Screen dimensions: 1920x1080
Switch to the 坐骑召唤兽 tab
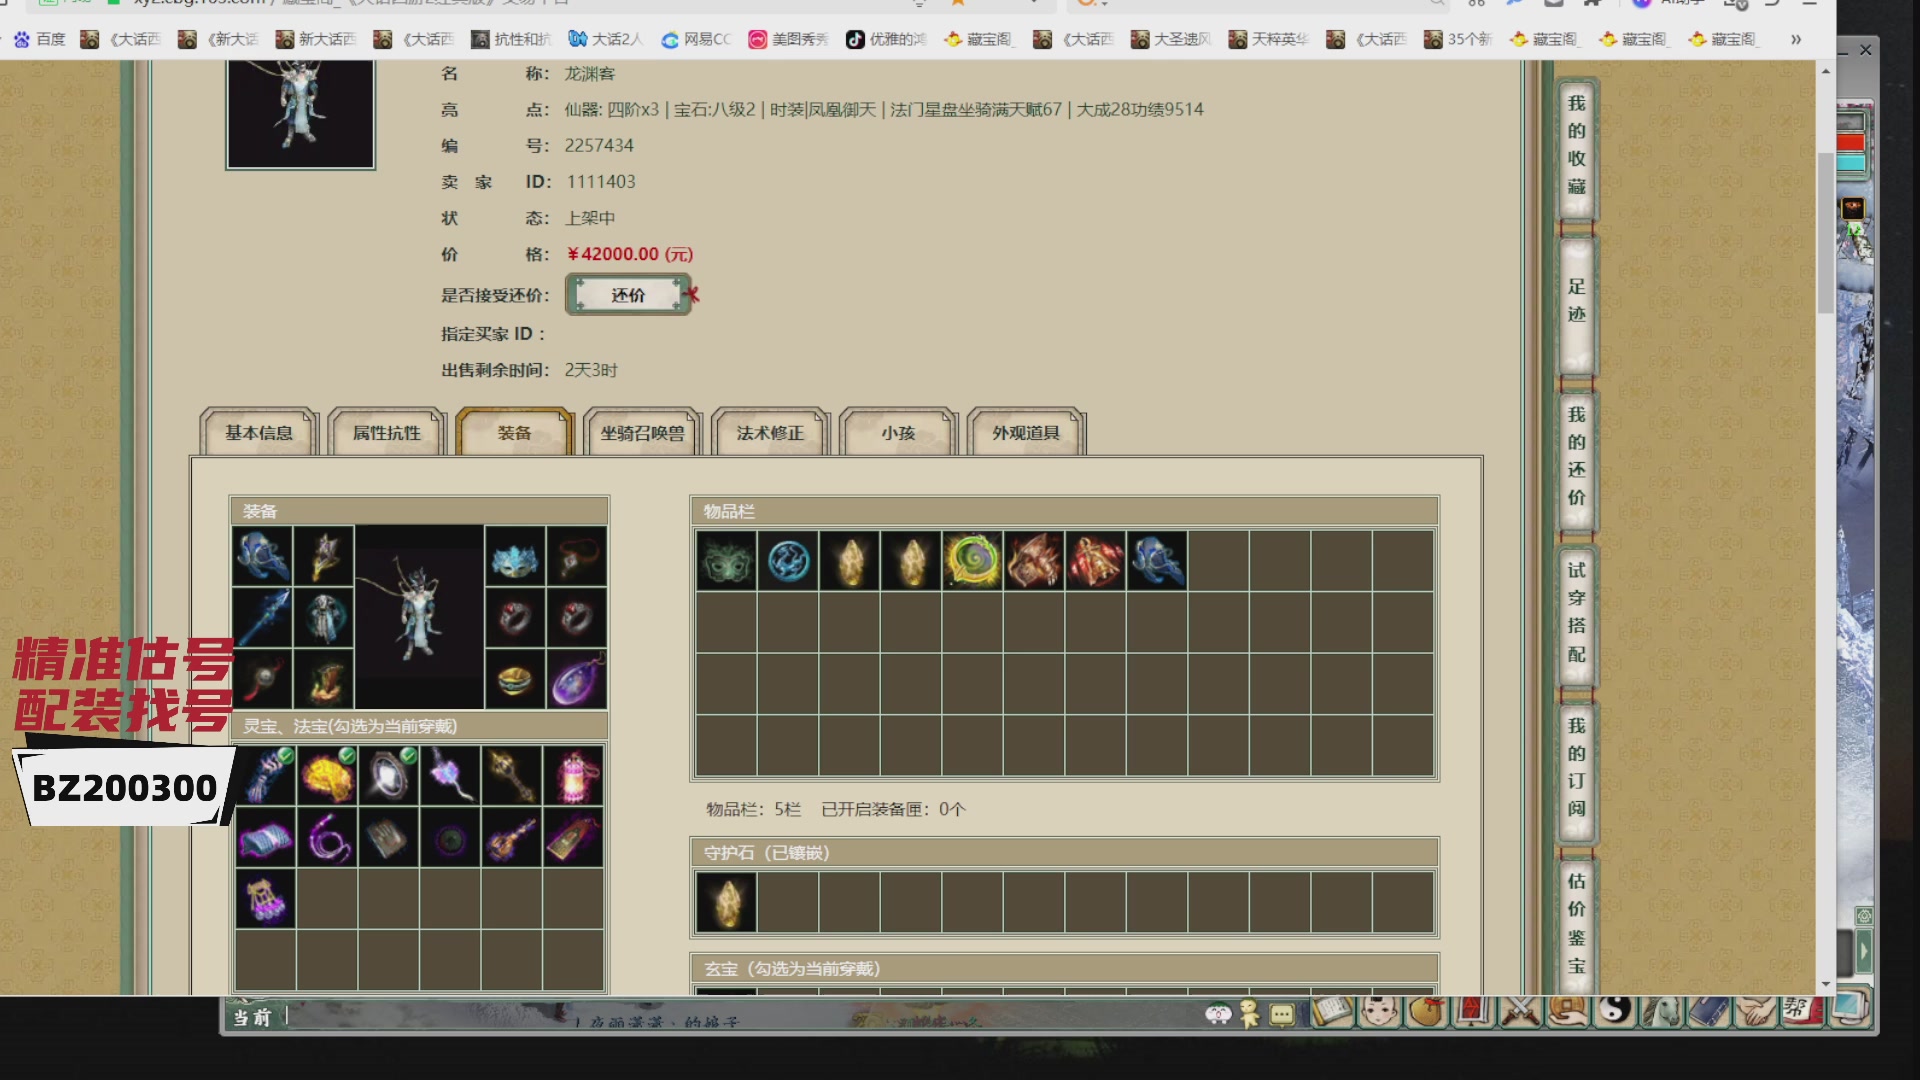coord(642,433)
